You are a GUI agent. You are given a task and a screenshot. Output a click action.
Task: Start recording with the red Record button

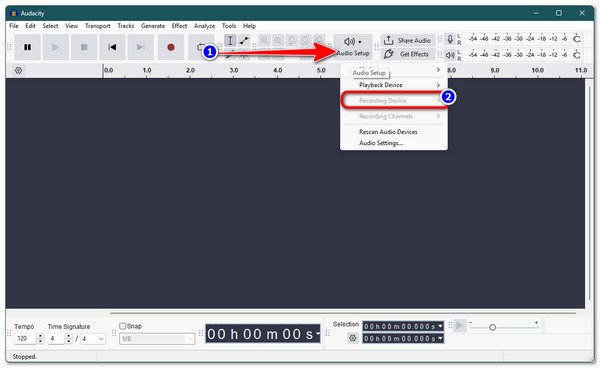(x=171, y=47)
